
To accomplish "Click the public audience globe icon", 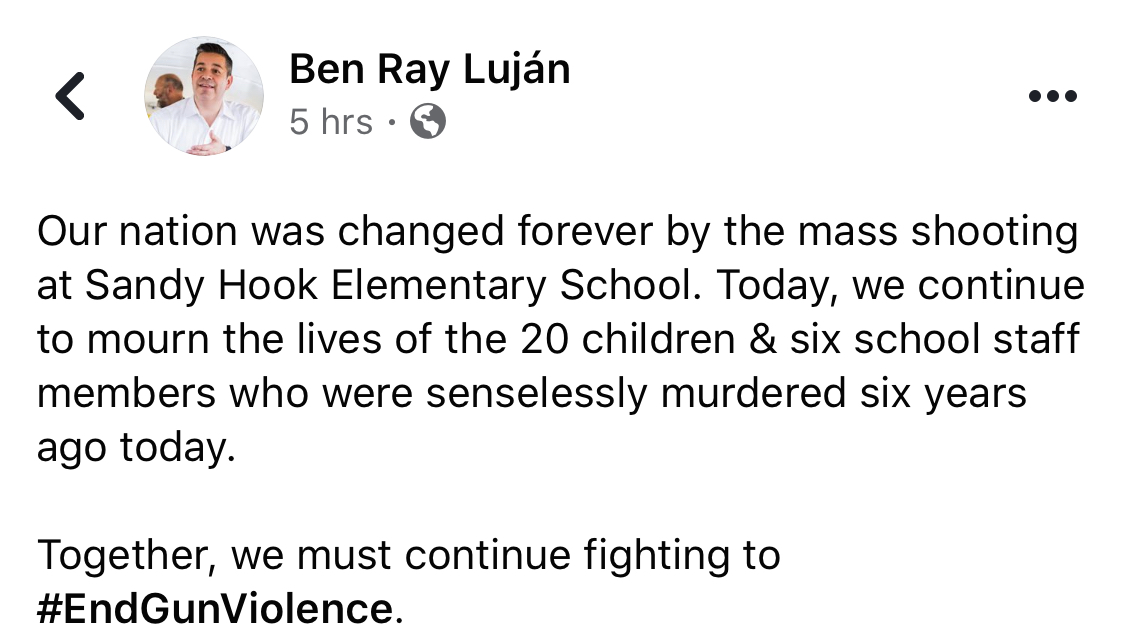I will [x=426, y=122].
